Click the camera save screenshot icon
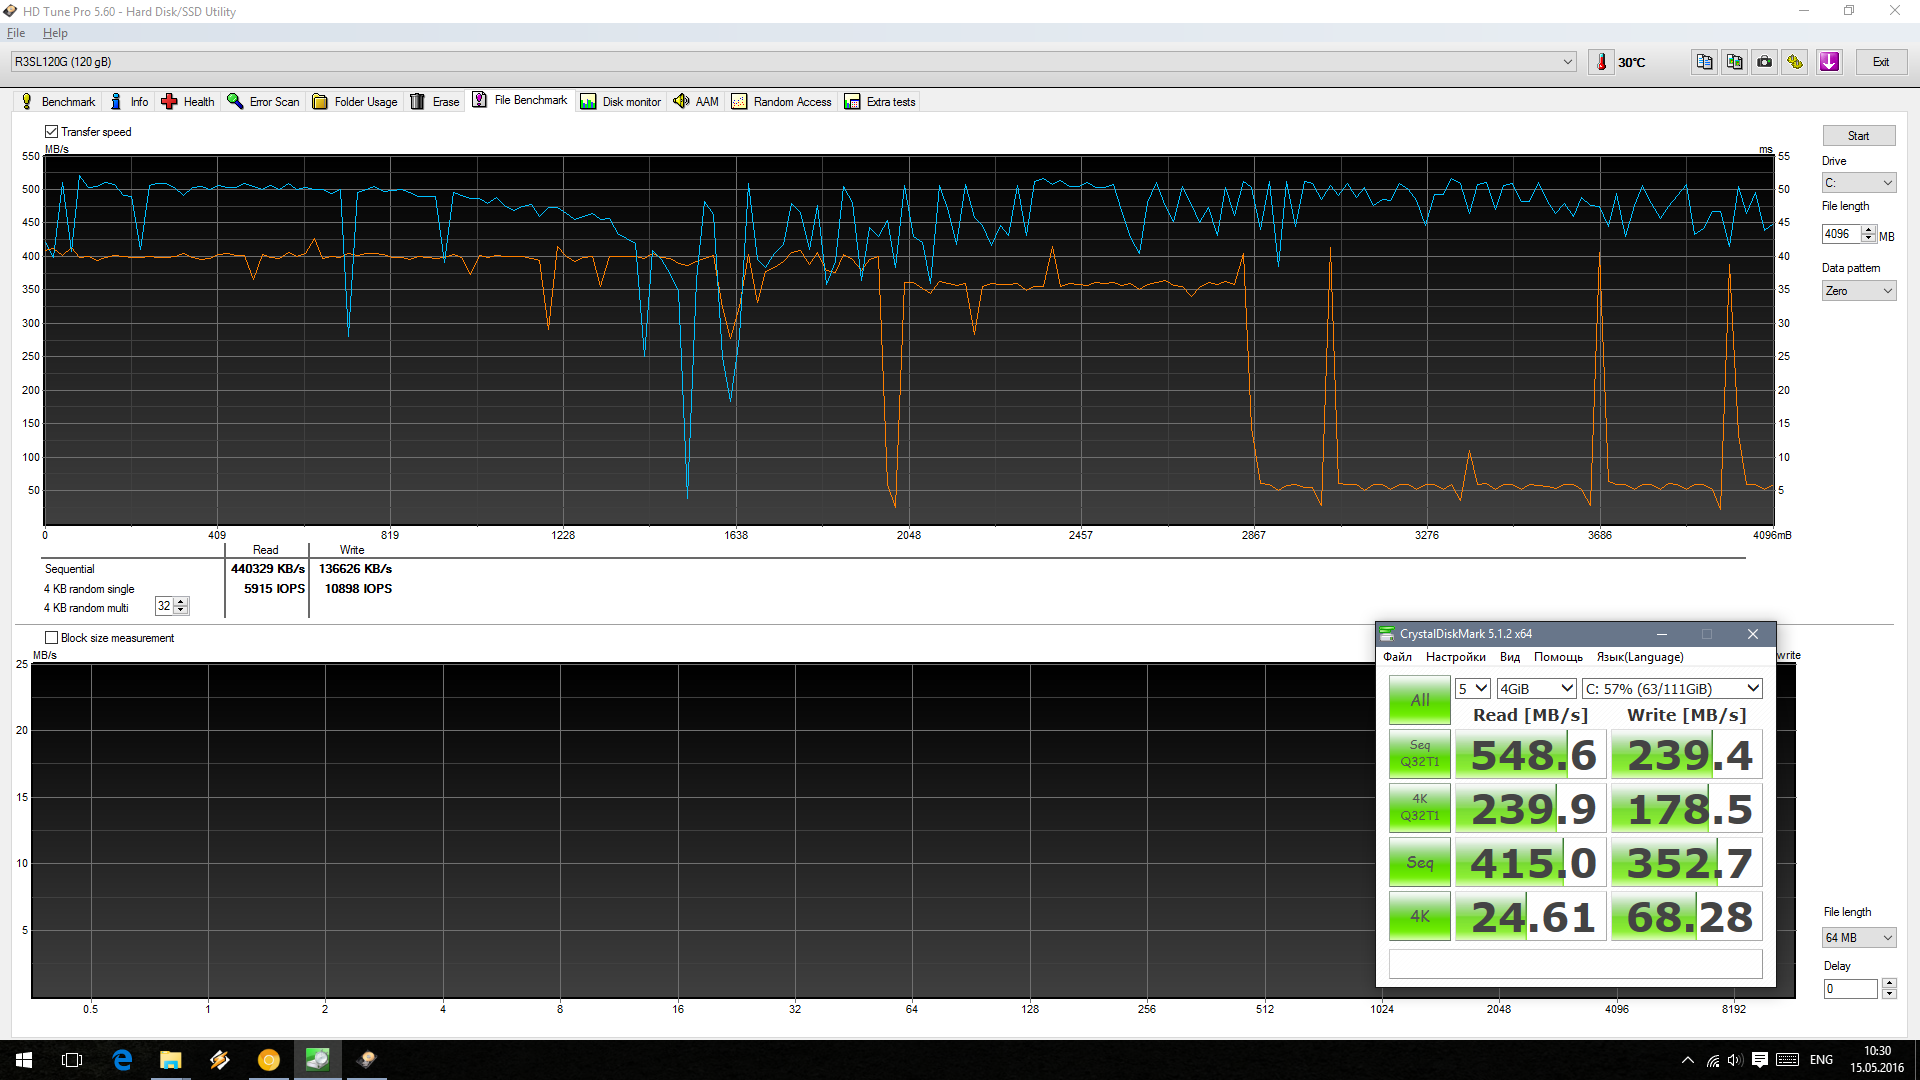1920x1080 pixels. click(1765, 62)
